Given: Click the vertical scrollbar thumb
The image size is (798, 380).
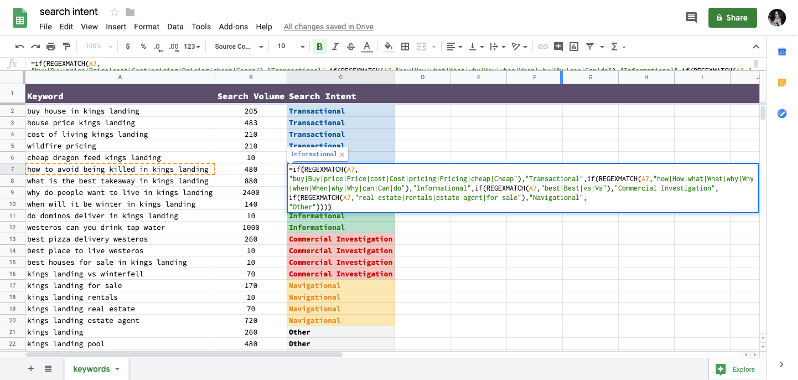Looking at the screenshot, I should click(762, 113).
